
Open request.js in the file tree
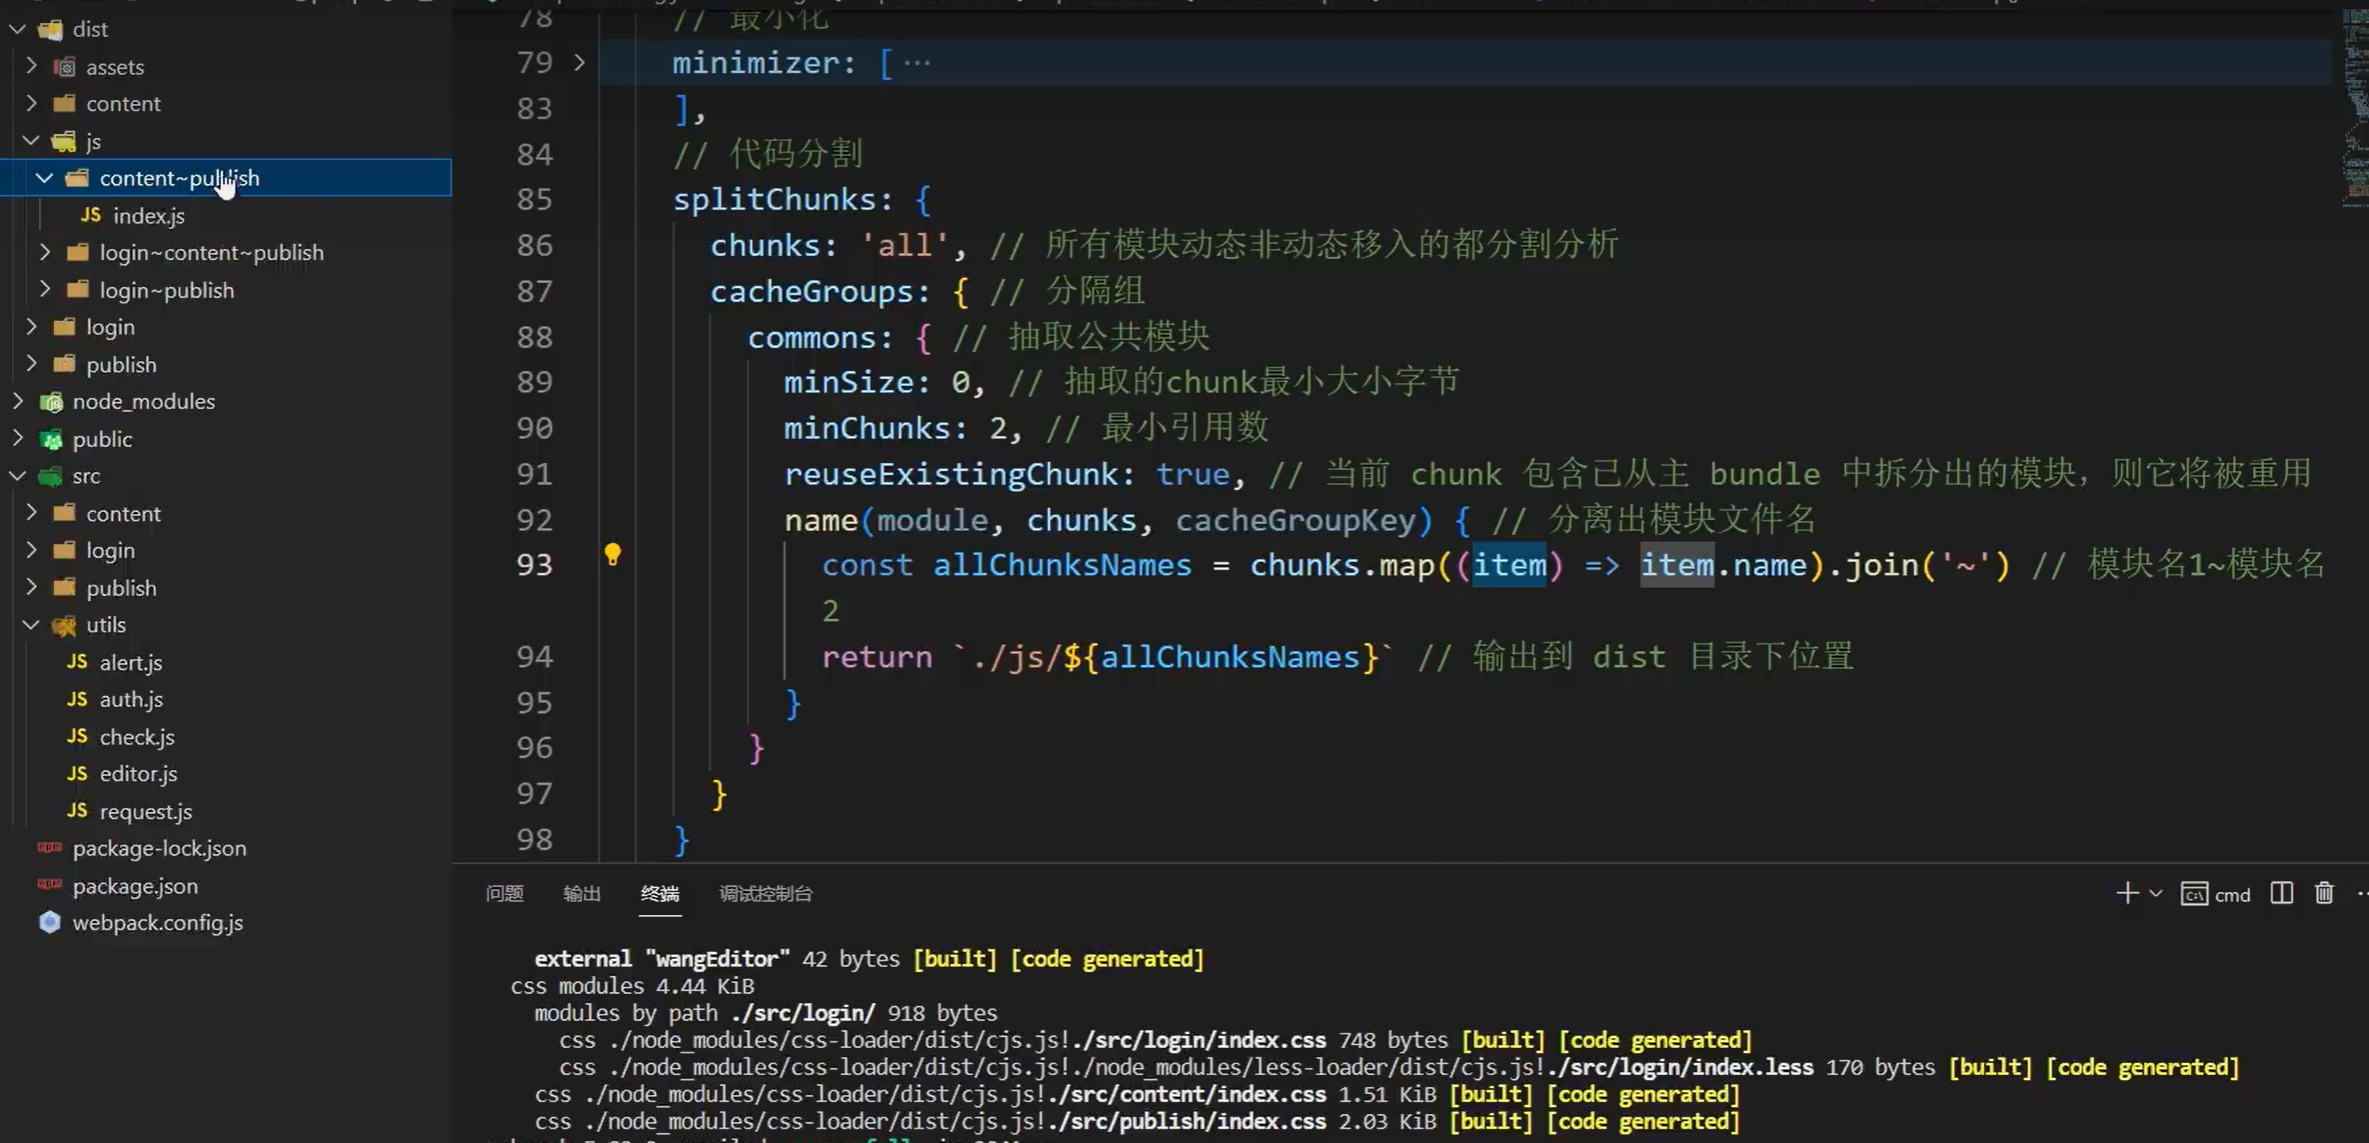click(x=145, y=811)
